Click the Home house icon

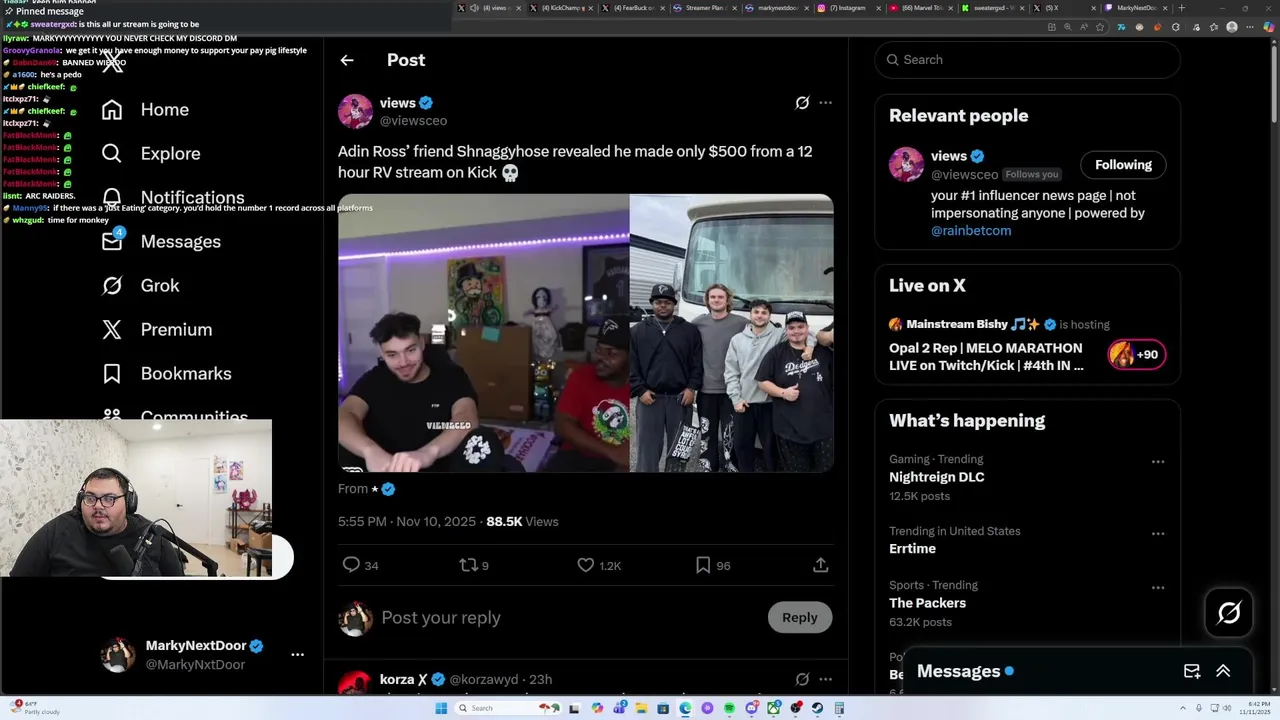112,110
